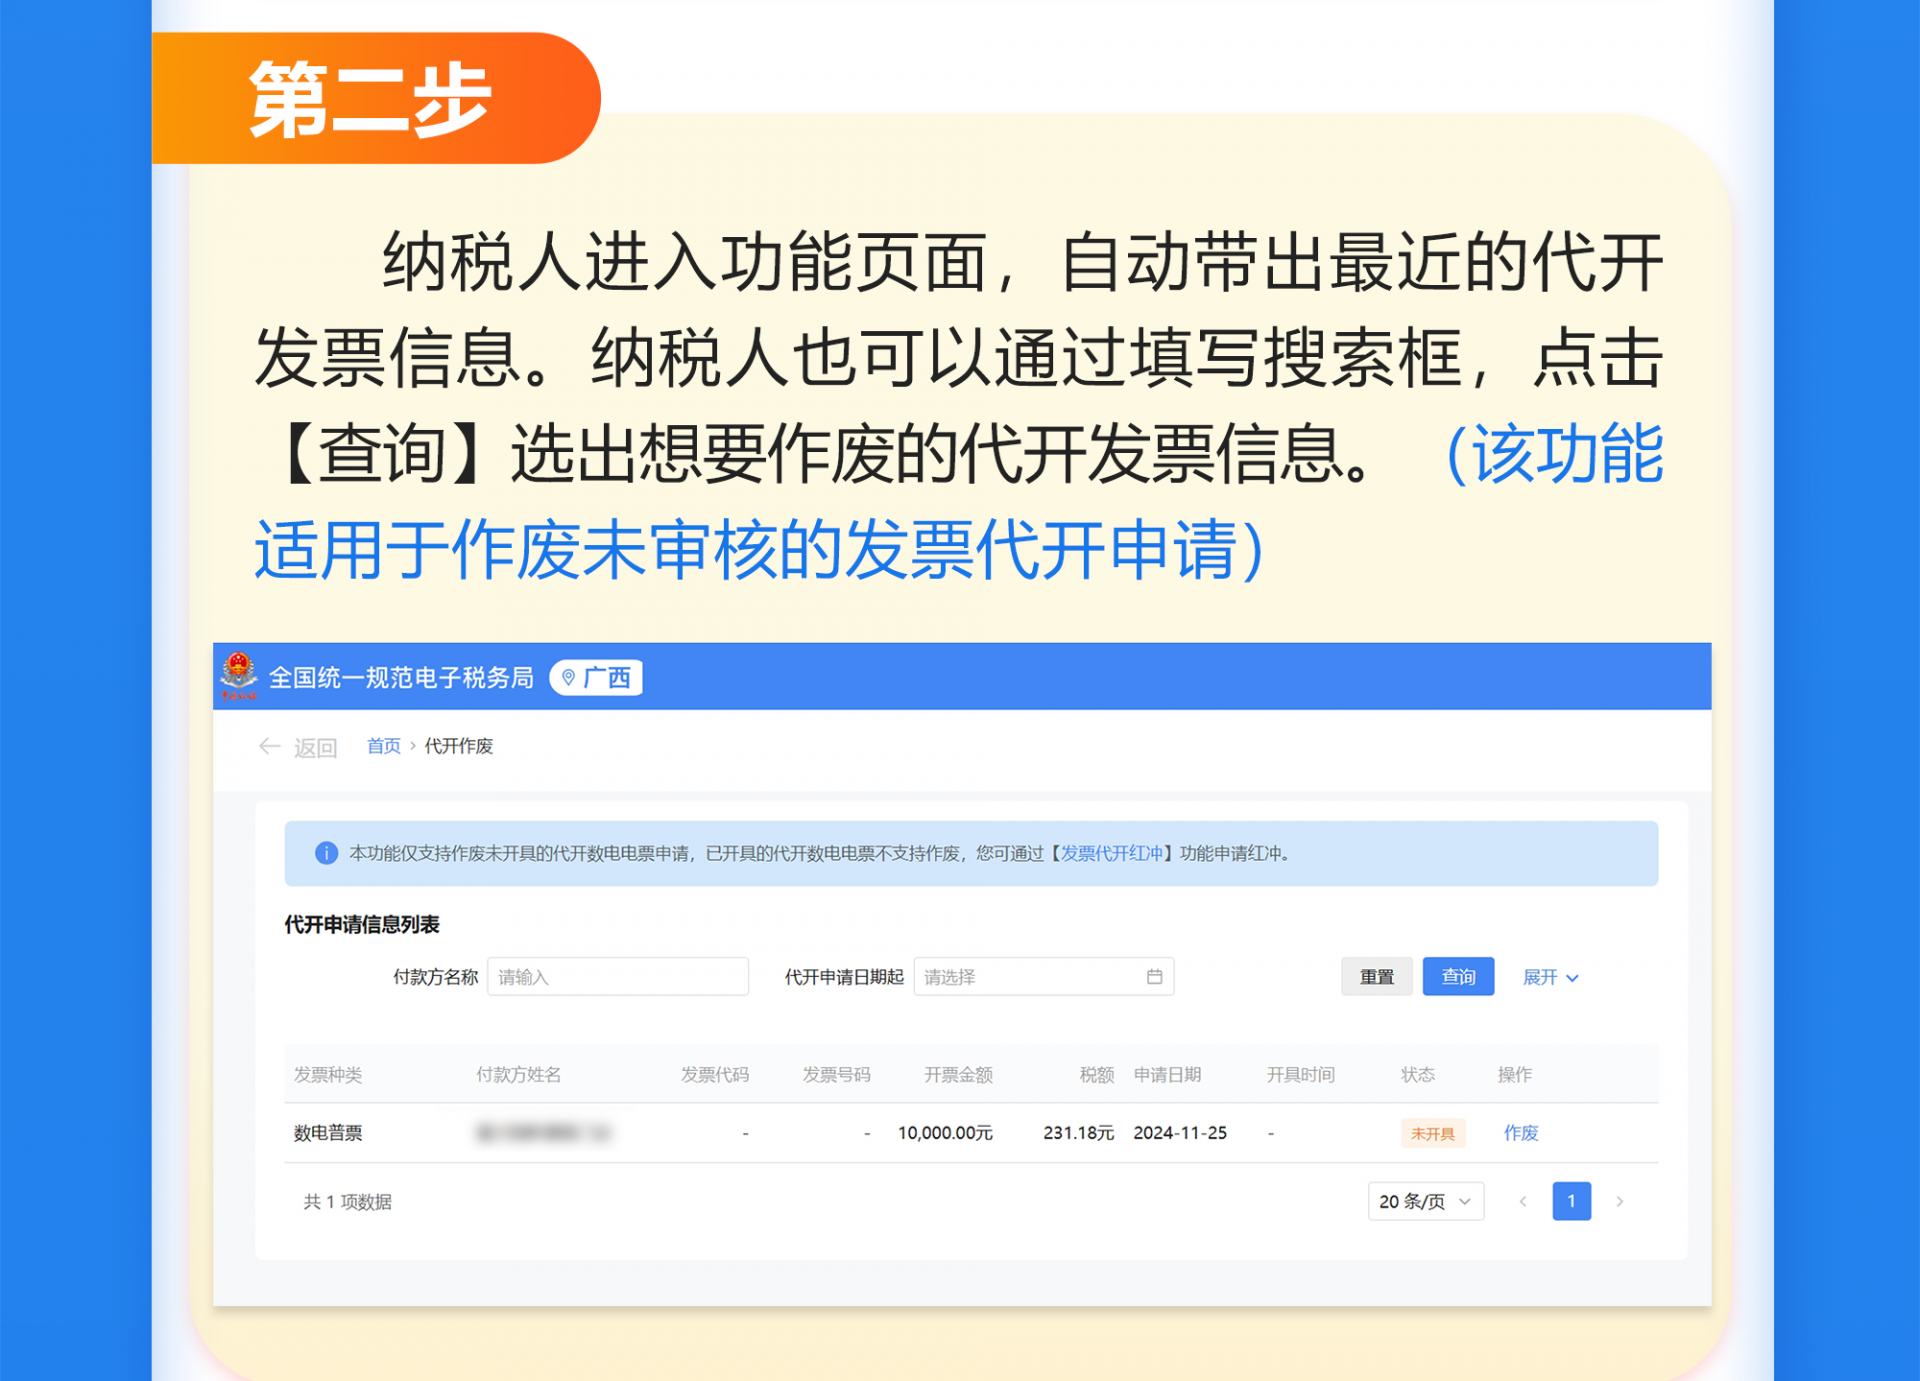Screen dimensions: 1920x1381
Task: Go to 首页 in the breadcrumb
Action: tap(383, 746)
